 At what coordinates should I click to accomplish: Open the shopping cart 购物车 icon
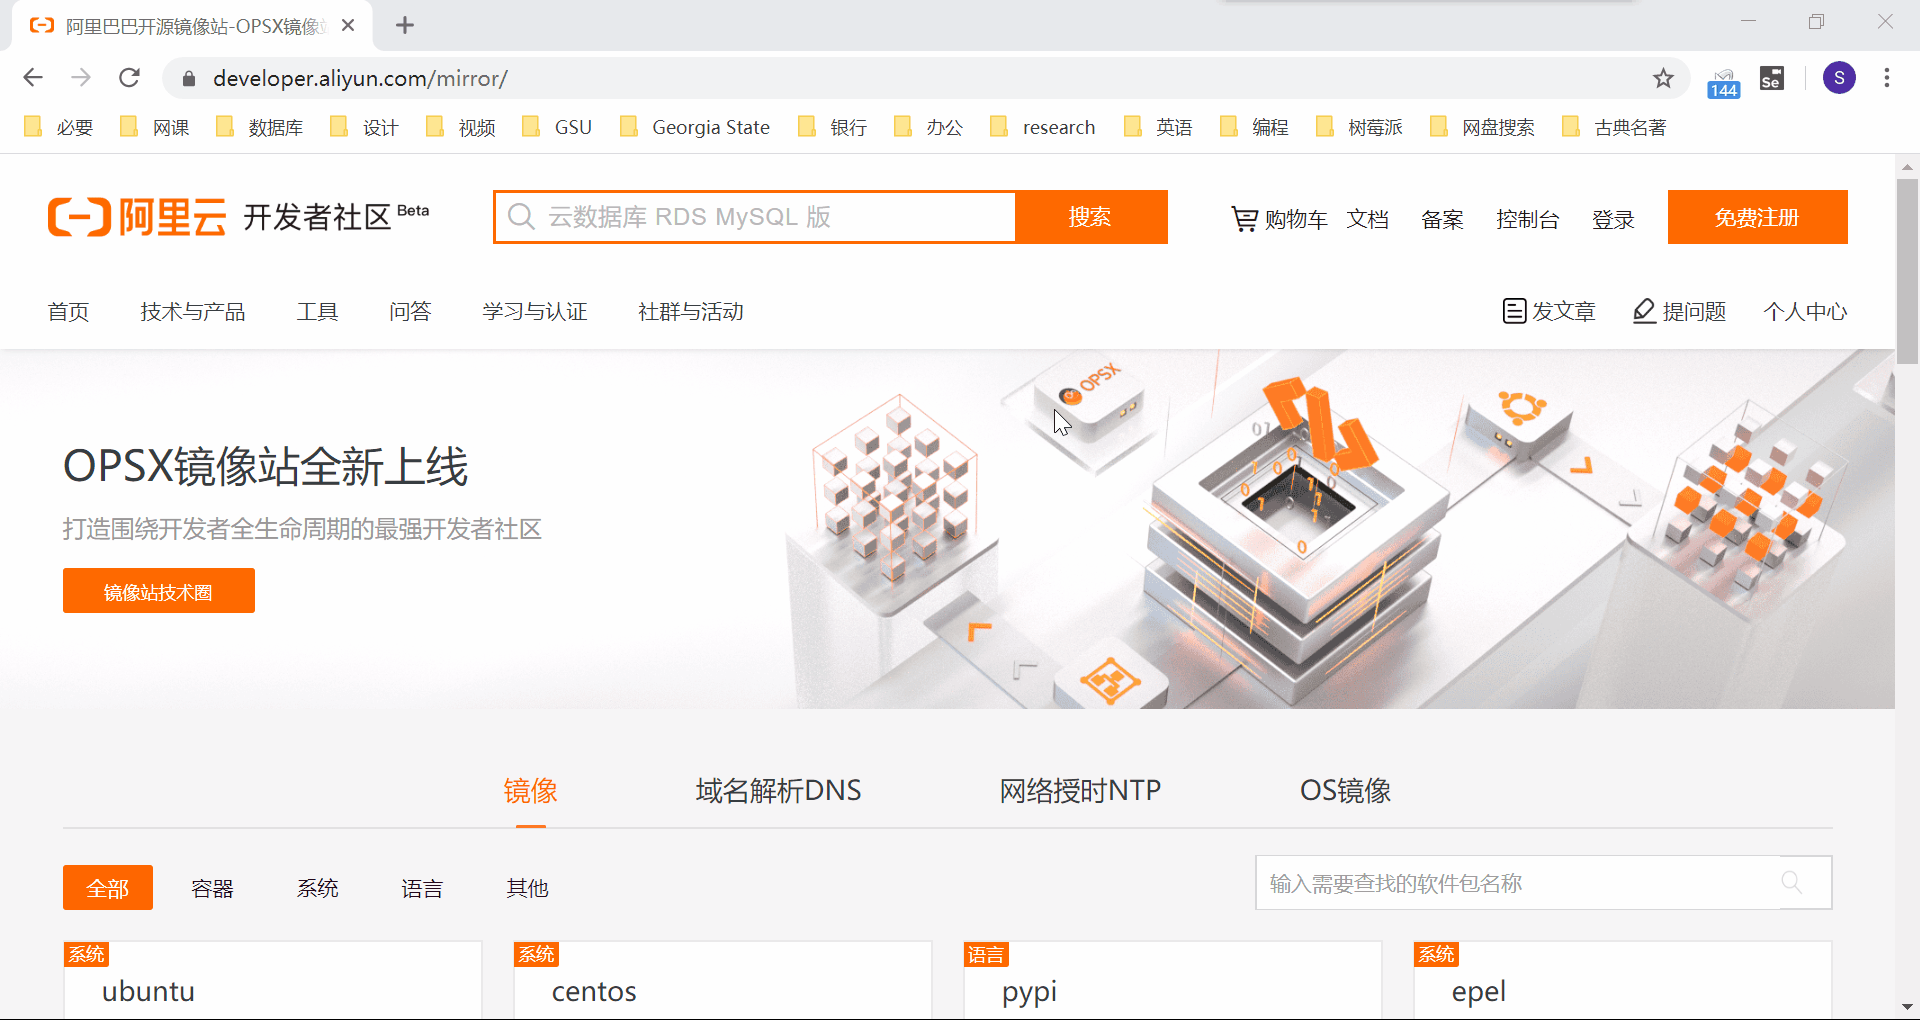tap(1244, 218)
